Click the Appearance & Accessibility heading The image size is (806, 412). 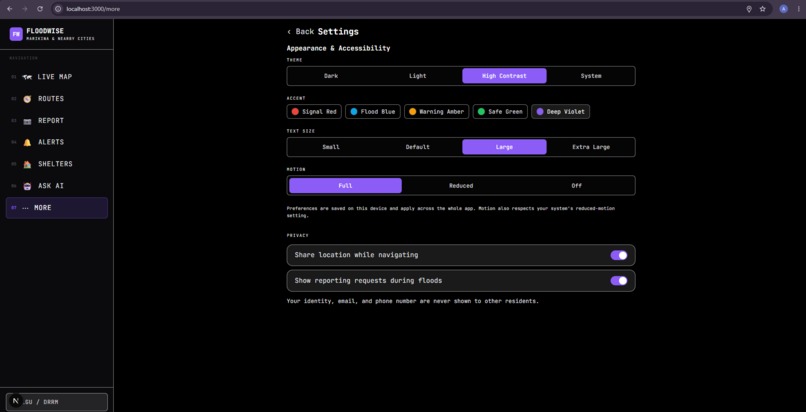[x=338, y=48]
